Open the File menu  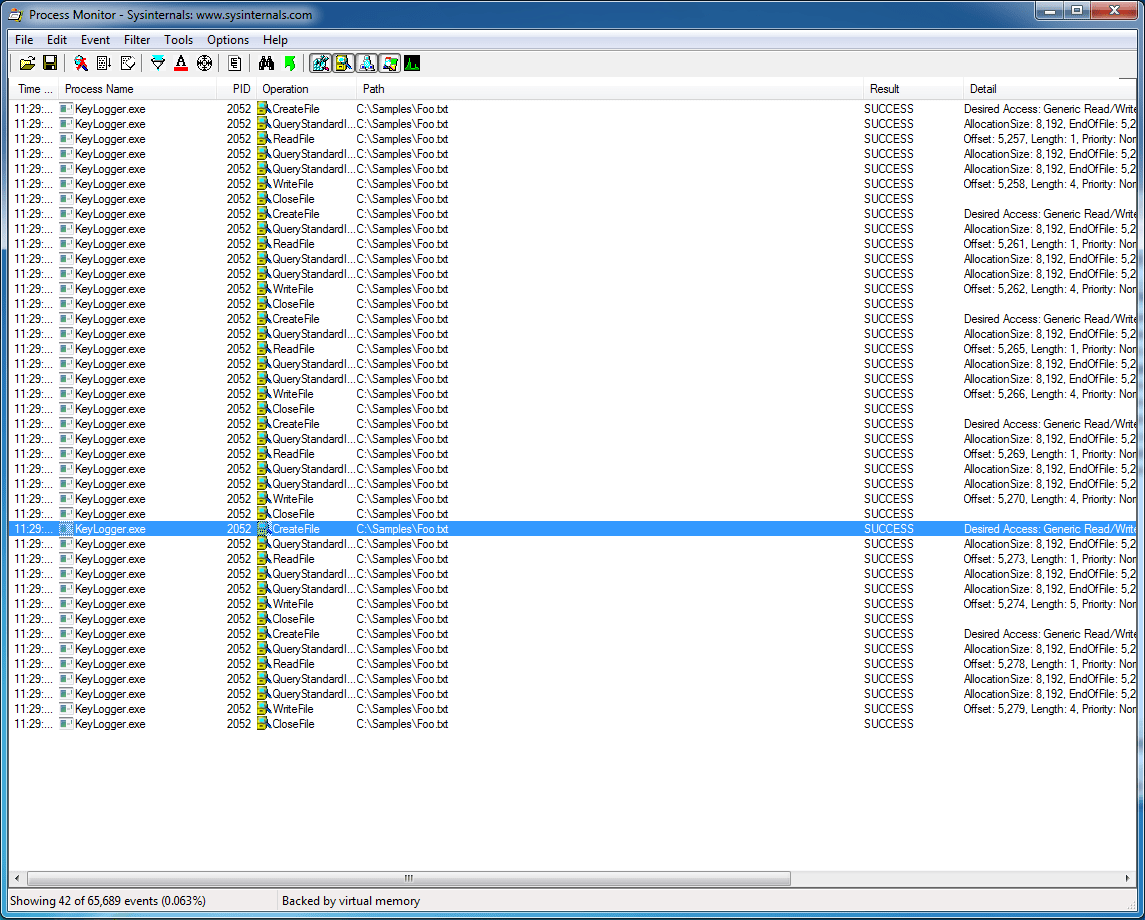click(24, 39)
